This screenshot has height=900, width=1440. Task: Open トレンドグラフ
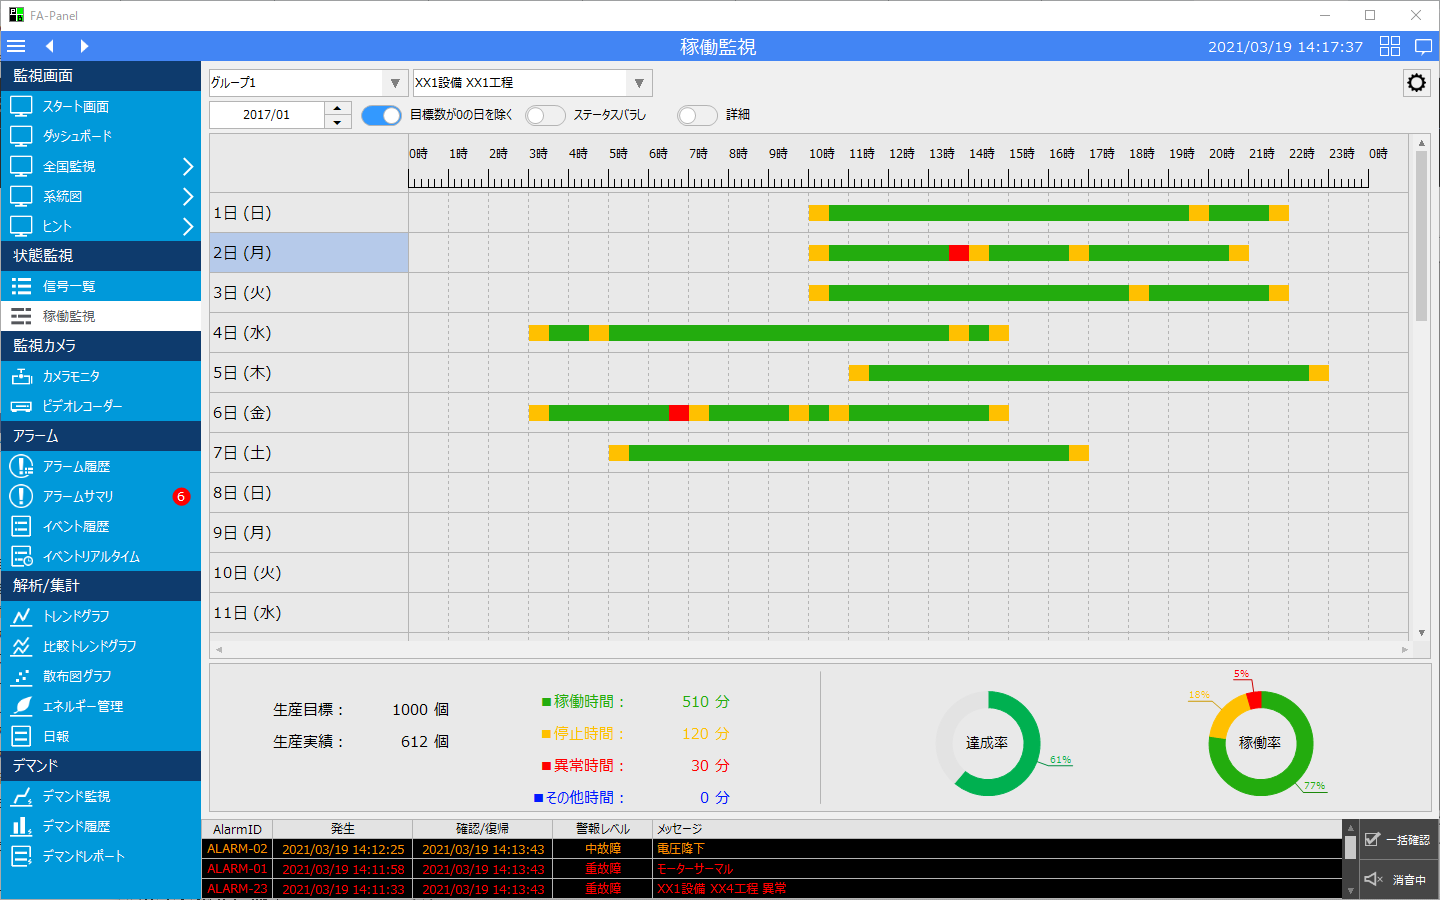pos(100,616)
